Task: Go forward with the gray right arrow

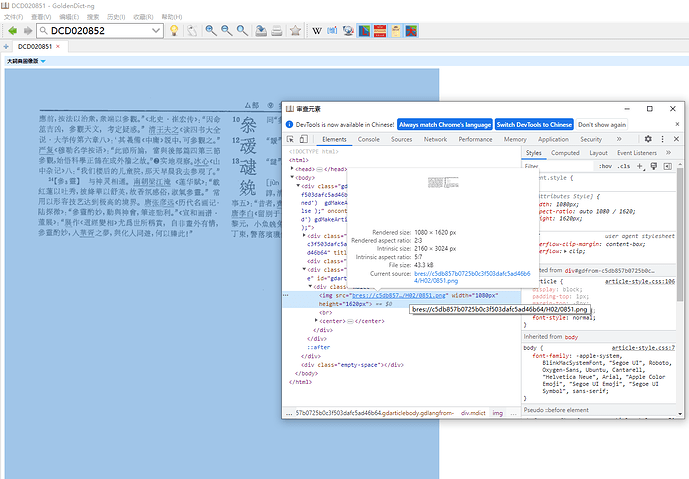Action: tap(28, 31)
